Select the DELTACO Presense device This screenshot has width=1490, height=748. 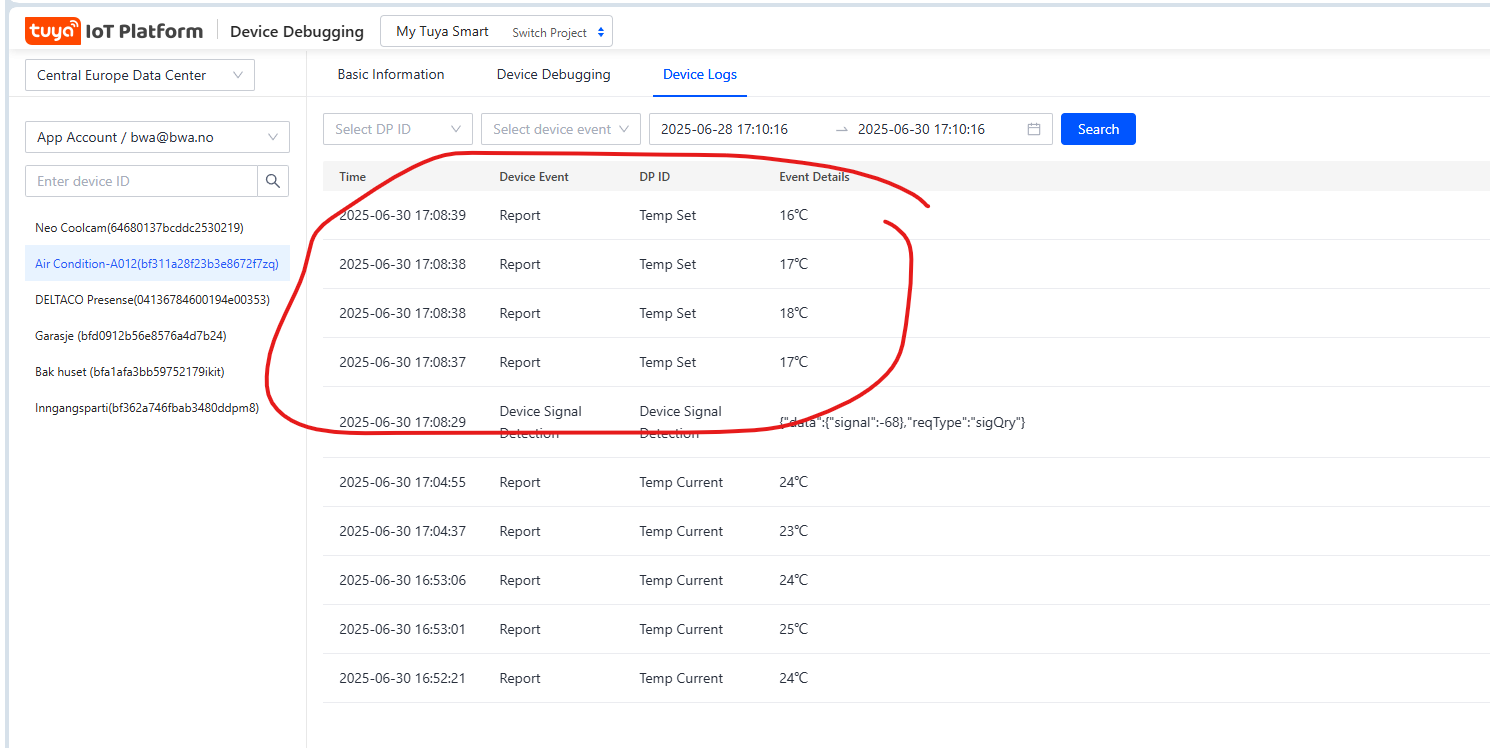click(x=152, y=300)
